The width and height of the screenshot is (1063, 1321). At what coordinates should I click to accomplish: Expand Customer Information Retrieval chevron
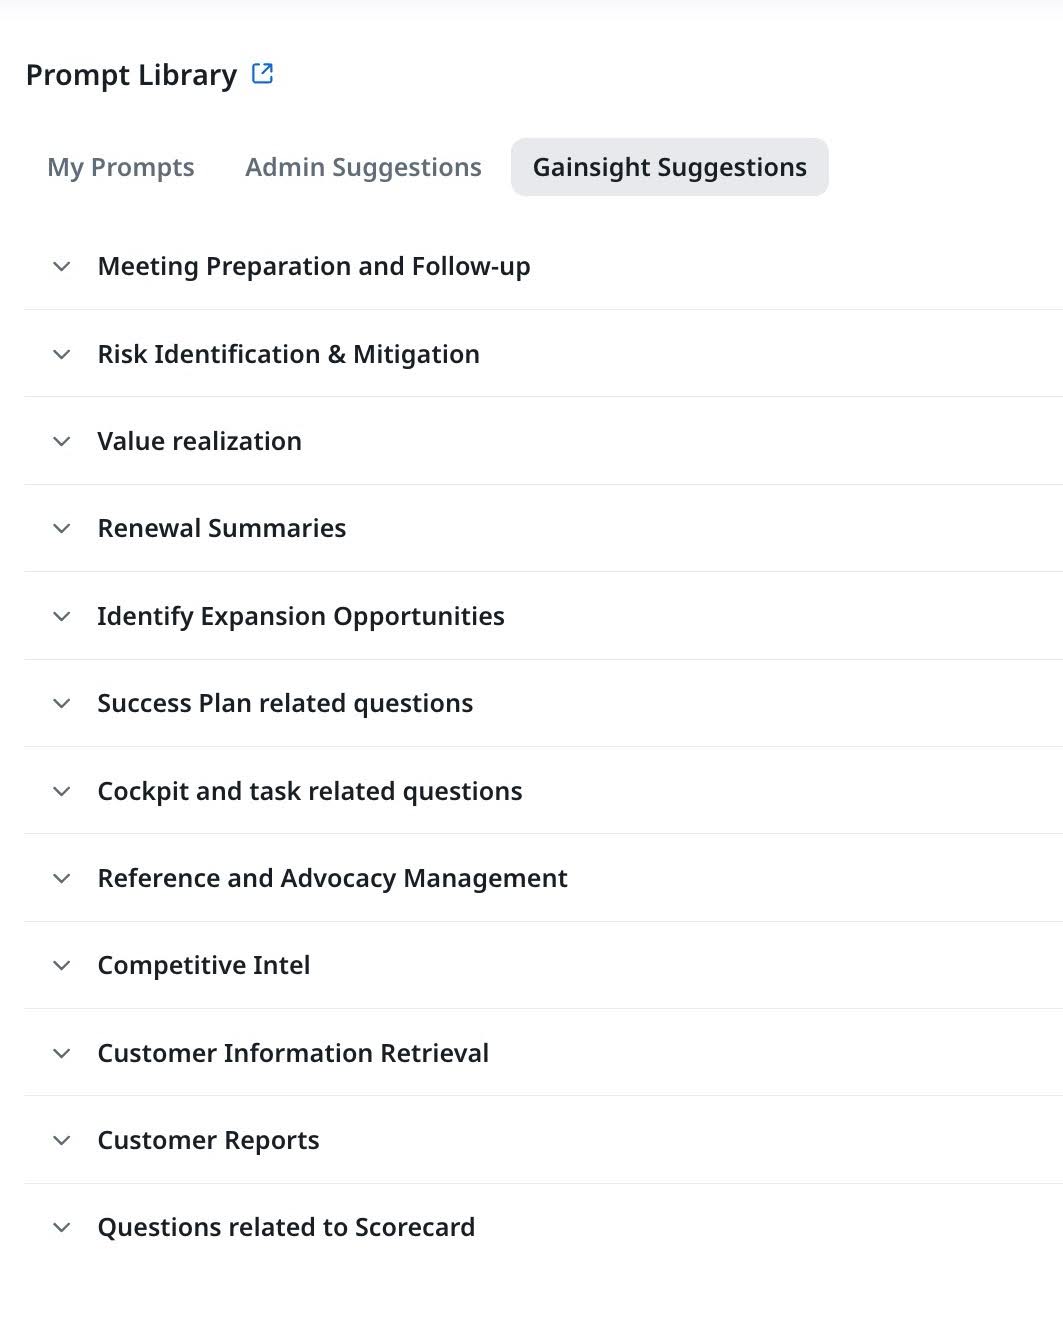click(x=61, y=1054)
